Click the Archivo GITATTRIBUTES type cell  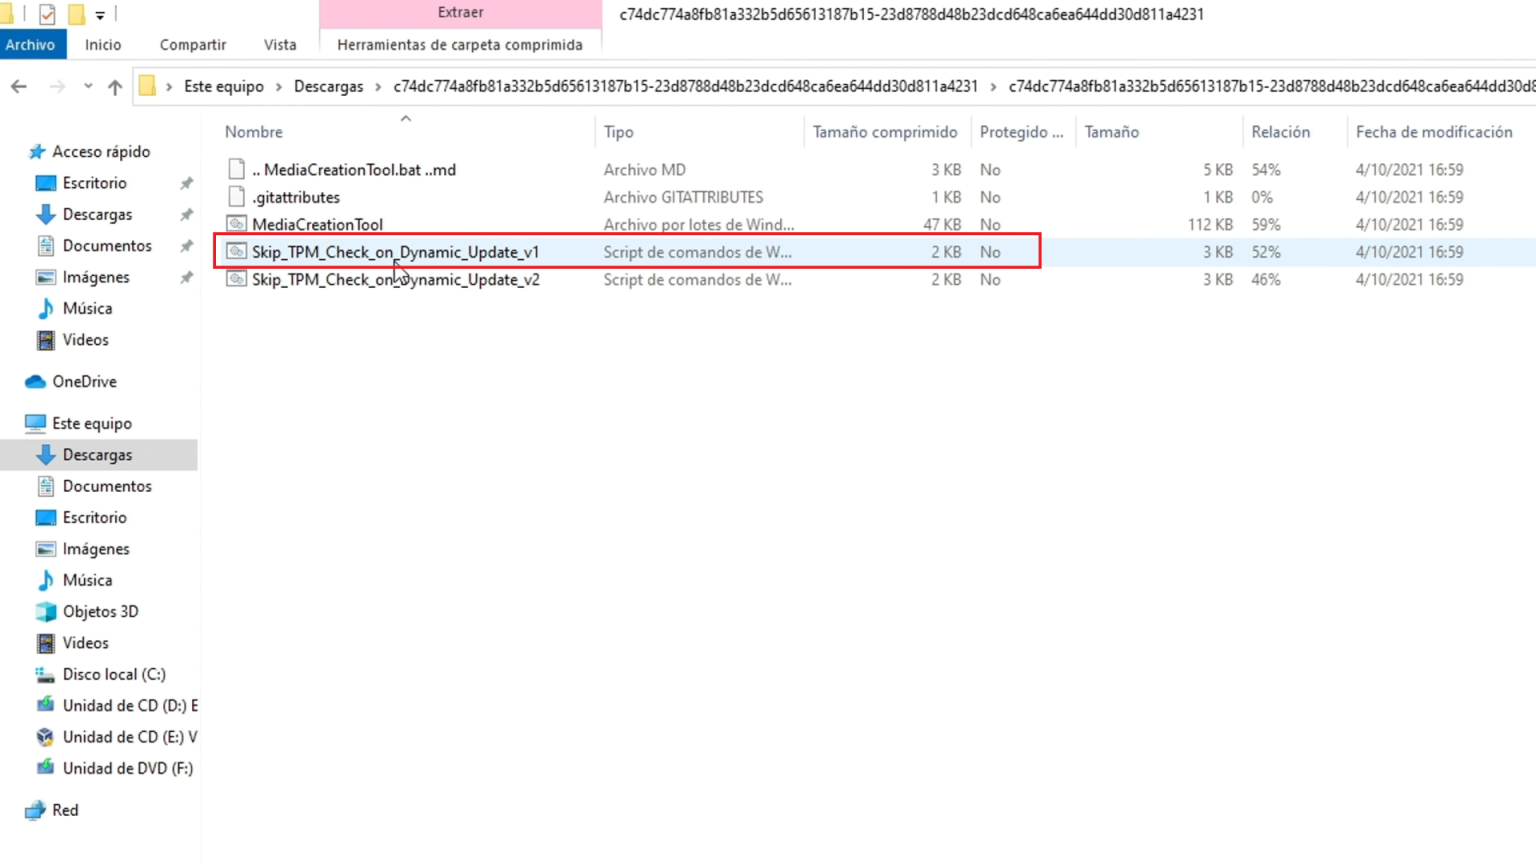tap(683, 197)
